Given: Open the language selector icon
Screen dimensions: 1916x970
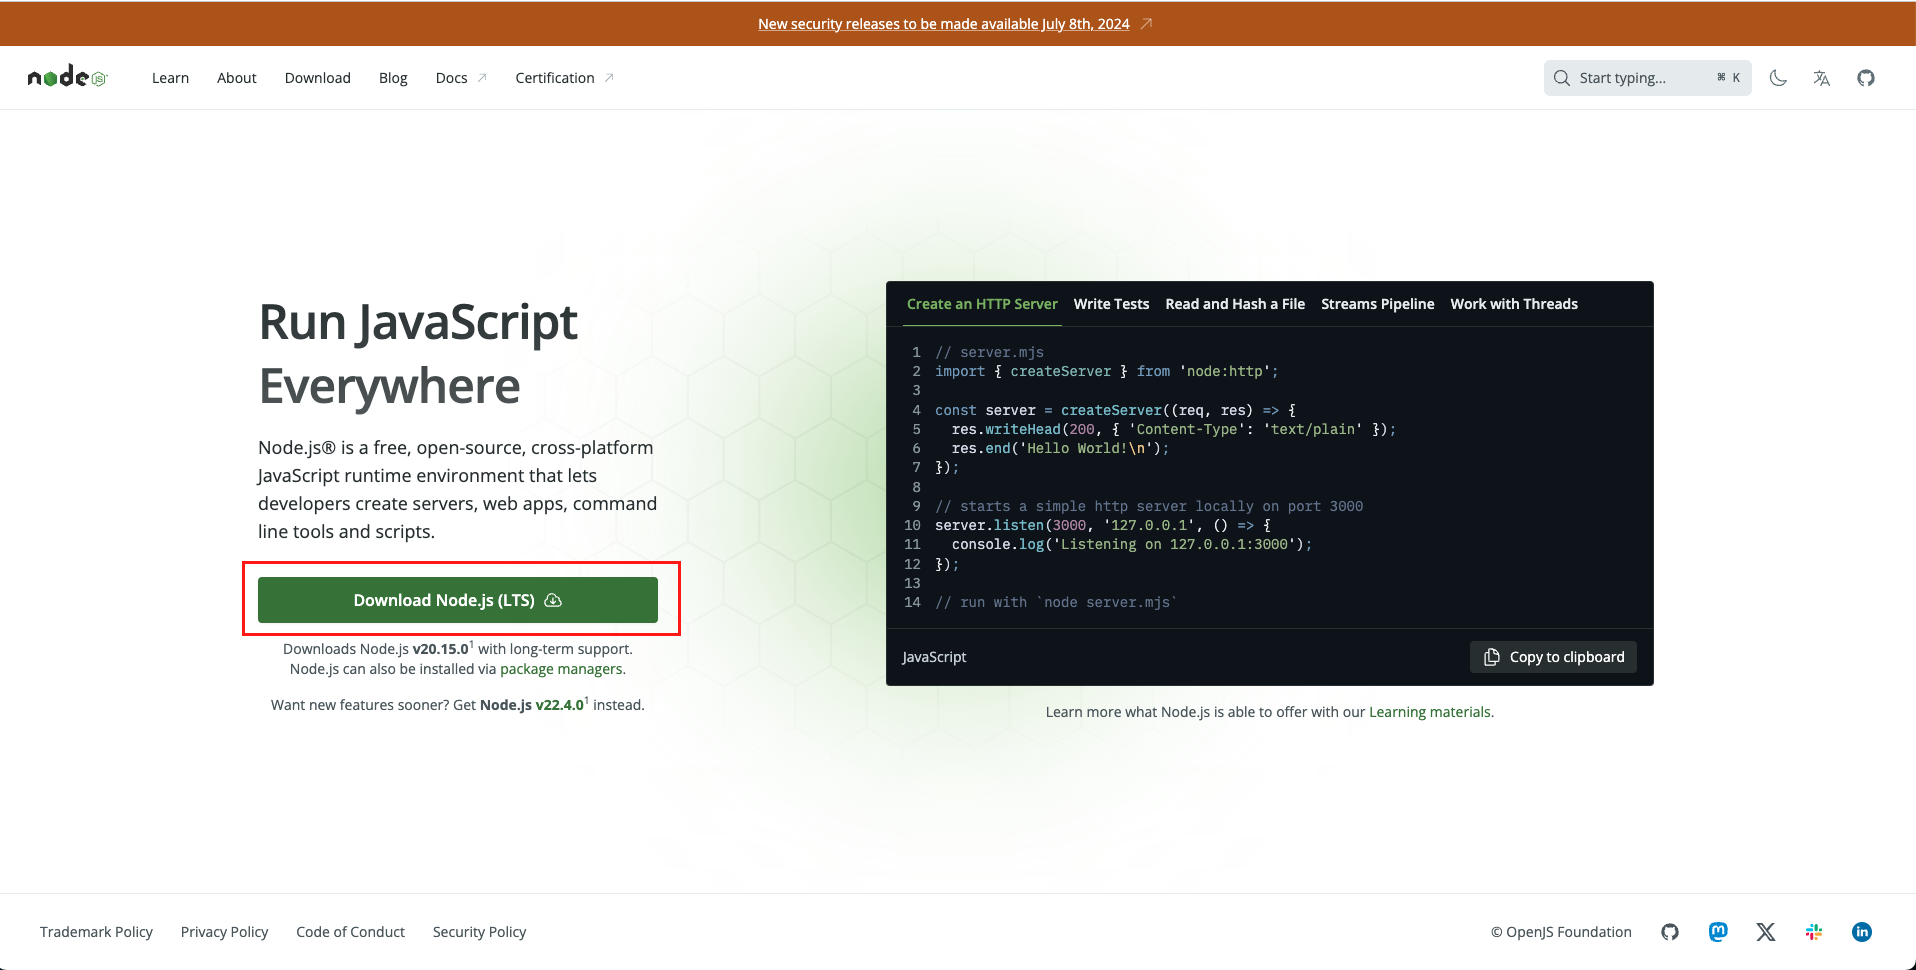Looking at the screenshot, I should (x=1822, y=78).
